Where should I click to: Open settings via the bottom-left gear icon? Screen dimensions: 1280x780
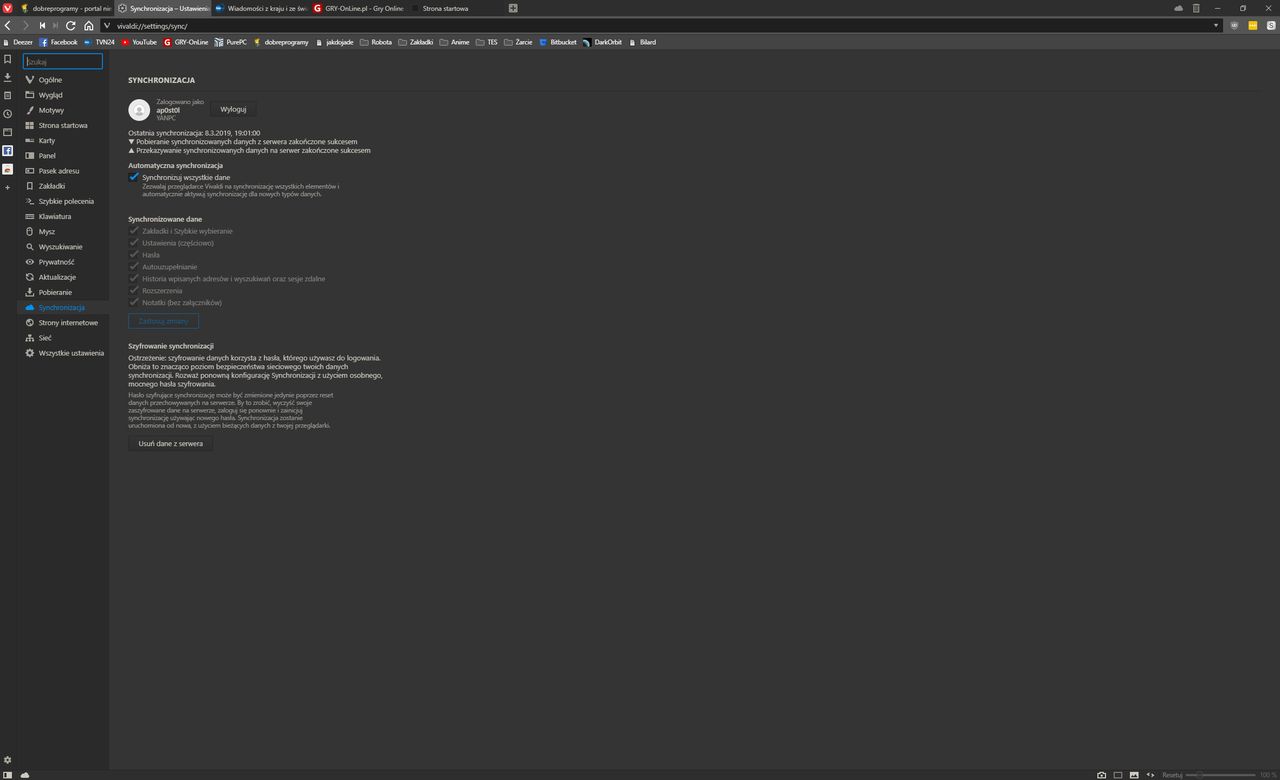point(8,760)
